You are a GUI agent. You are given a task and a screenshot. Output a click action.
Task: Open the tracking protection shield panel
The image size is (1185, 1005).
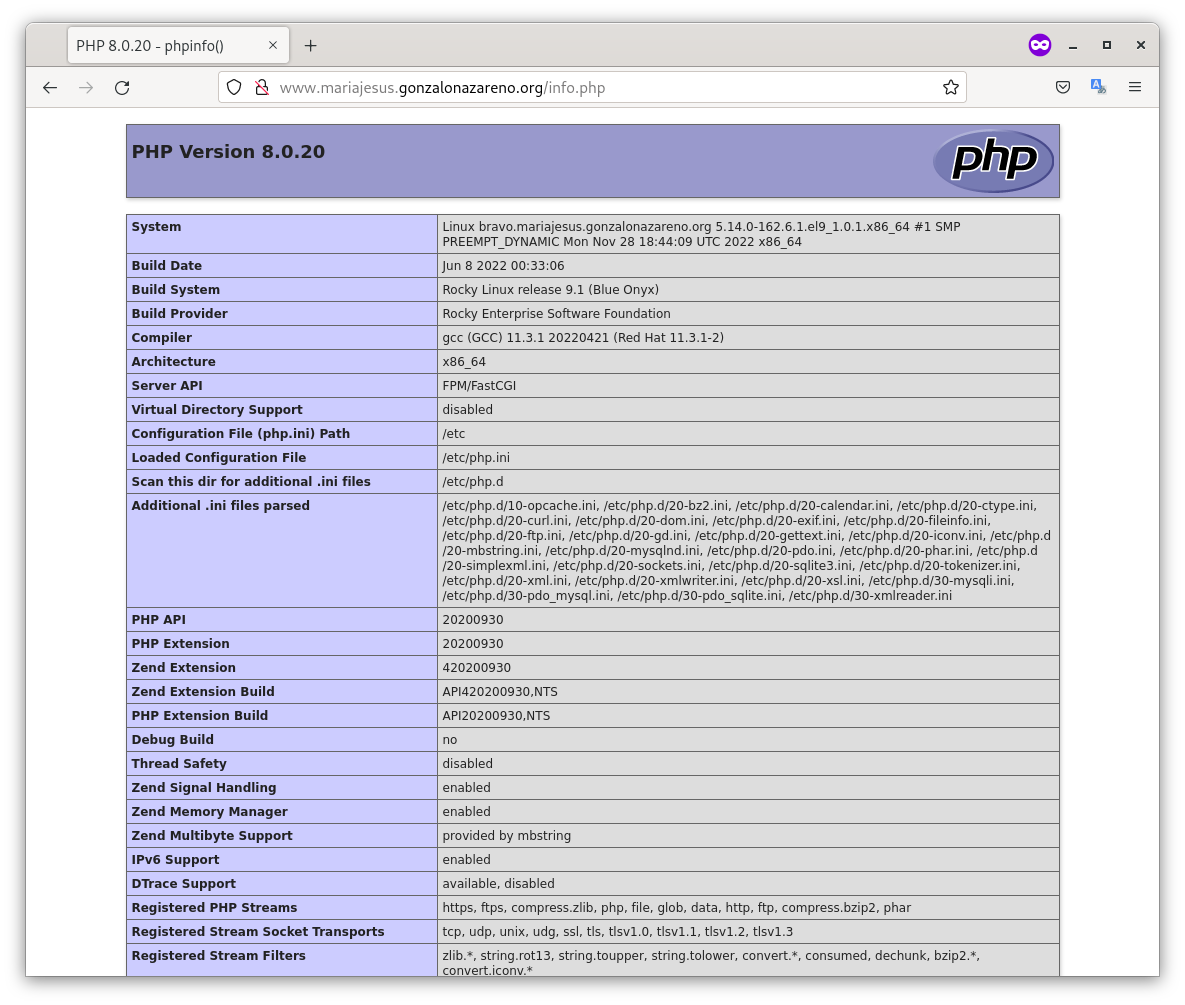pyautogui.click(x=234, y=88)
